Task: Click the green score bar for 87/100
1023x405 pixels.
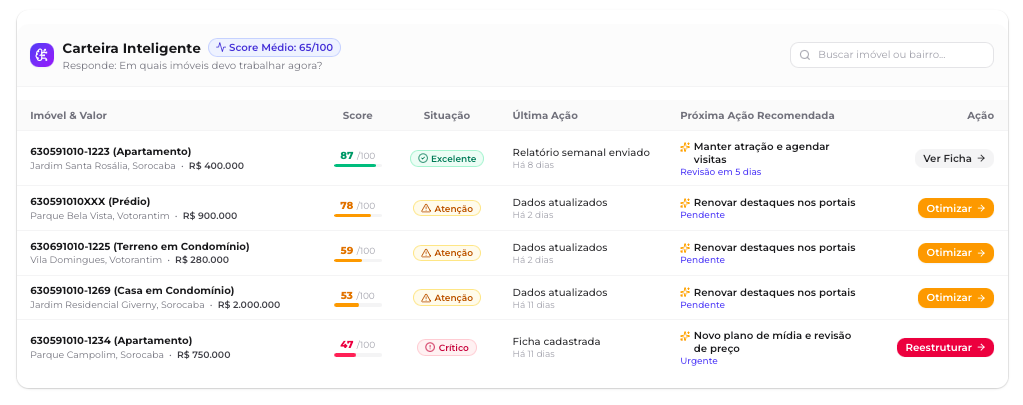Action: (x=358, y=166)
